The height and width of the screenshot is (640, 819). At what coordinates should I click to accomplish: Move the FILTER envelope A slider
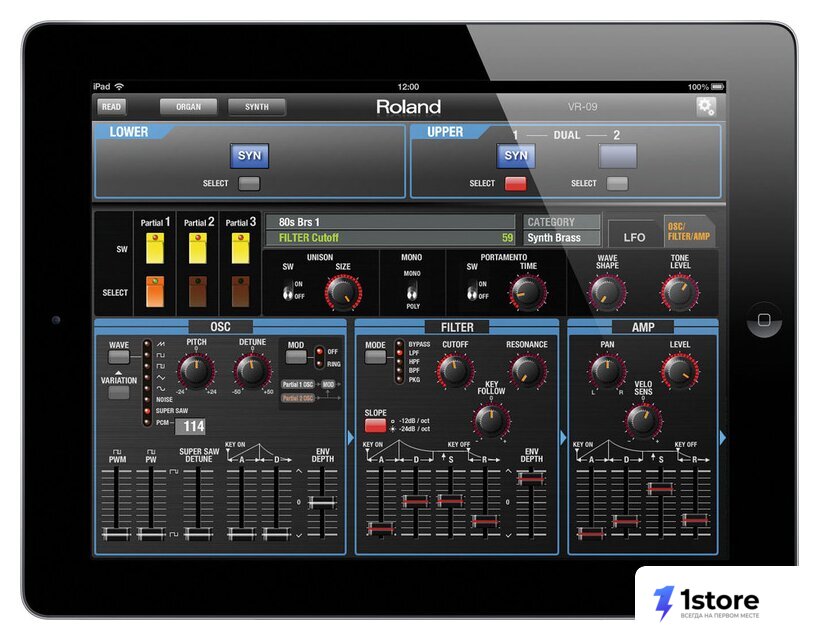tap(381, 528)
